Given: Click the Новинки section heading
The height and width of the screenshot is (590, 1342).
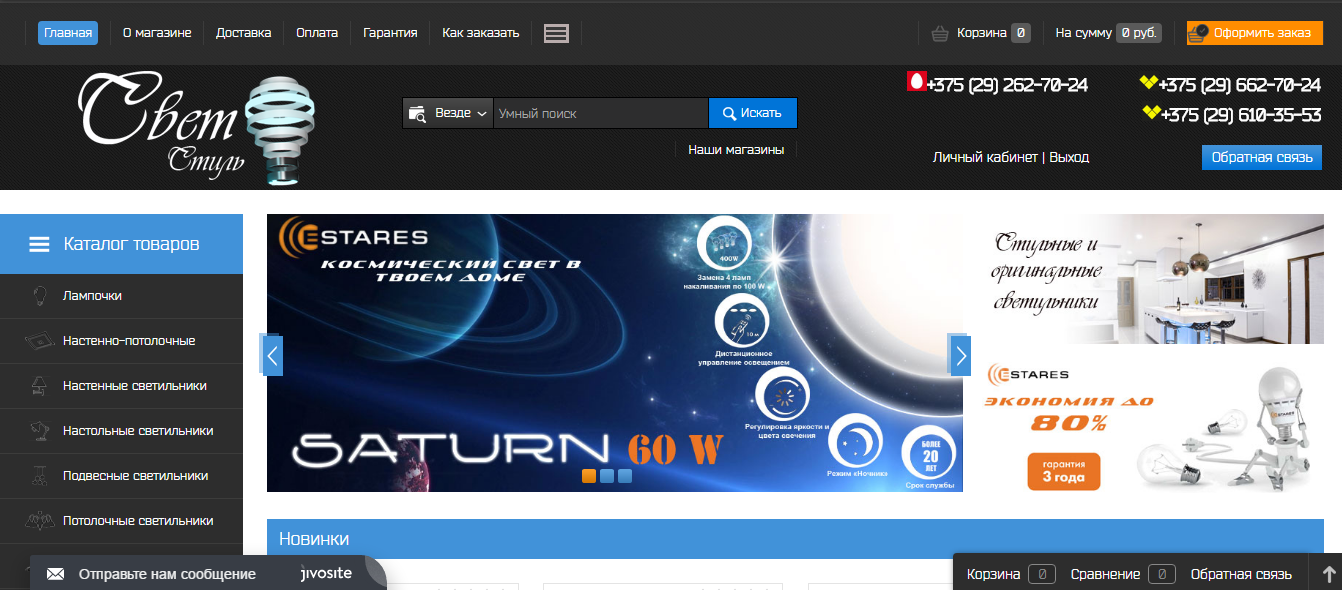Looking at the screenshot, I should [x=314, y=539].
